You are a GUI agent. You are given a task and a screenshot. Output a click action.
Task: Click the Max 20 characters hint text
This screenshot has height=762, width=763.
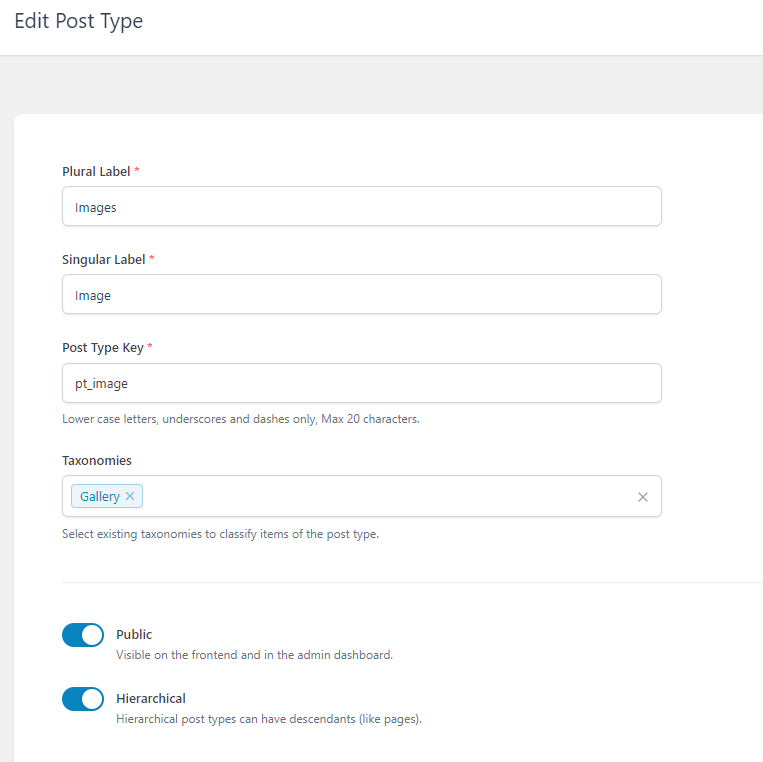(x=370, y=419)
